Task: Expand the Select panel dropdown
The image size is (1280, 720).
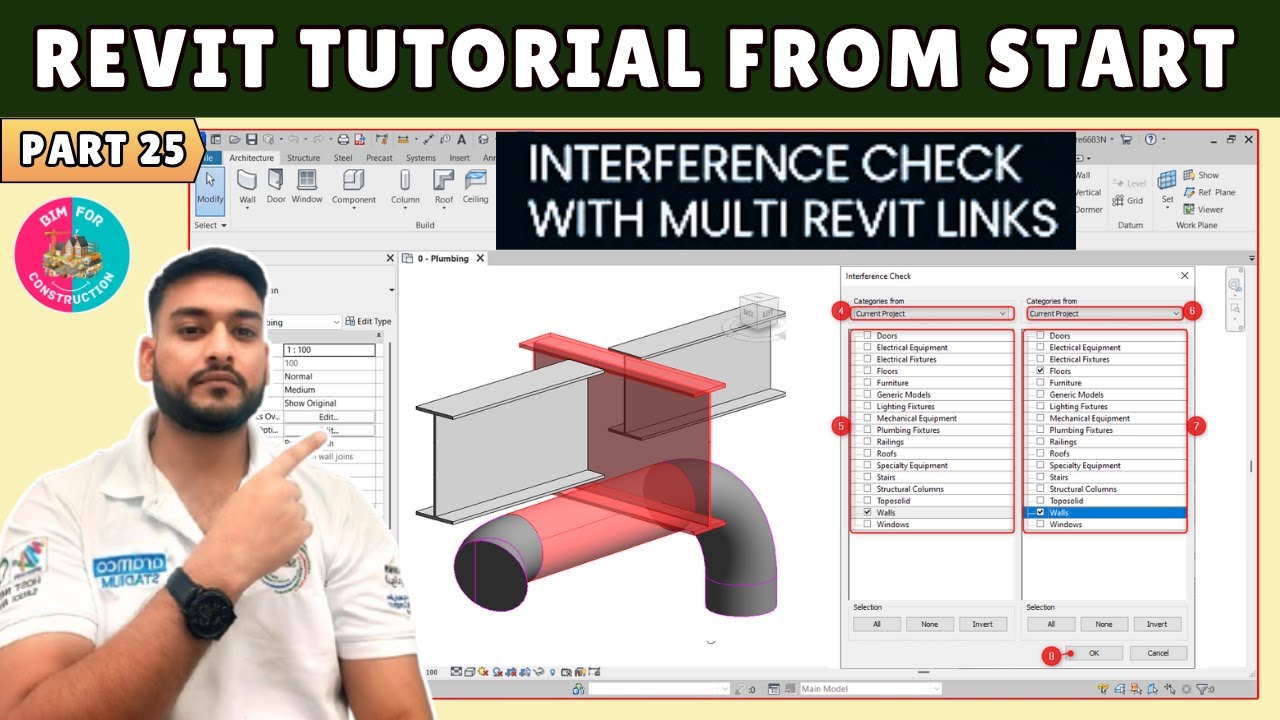Action: 210,225
